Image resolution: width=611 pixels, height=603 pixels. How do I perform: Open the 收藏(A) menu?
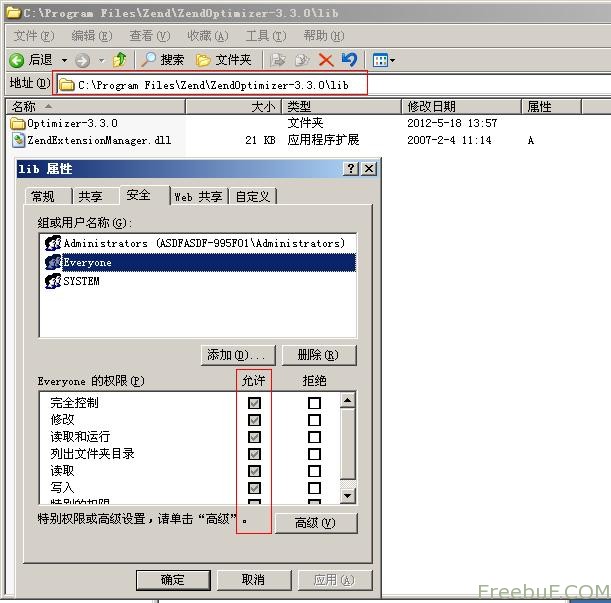coord(208,36)
